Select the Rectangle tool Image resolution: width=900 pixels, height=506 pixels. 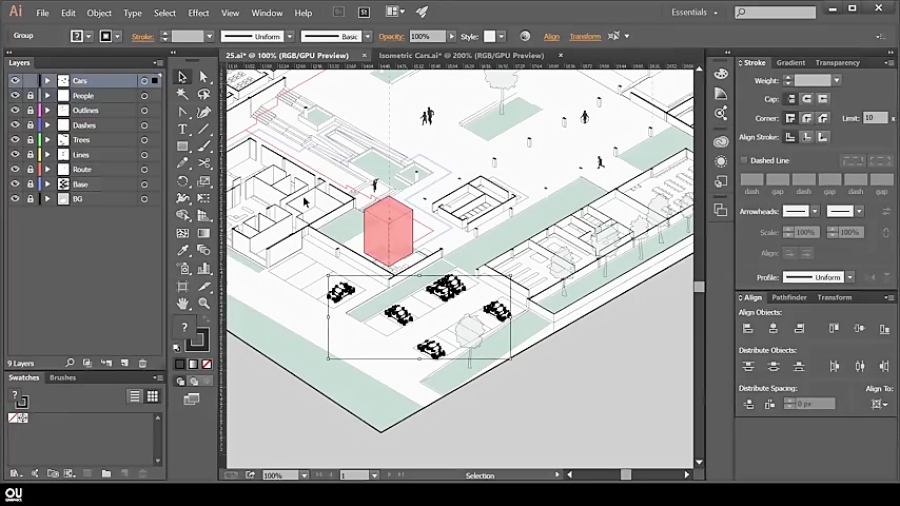[x=183, y=147]
